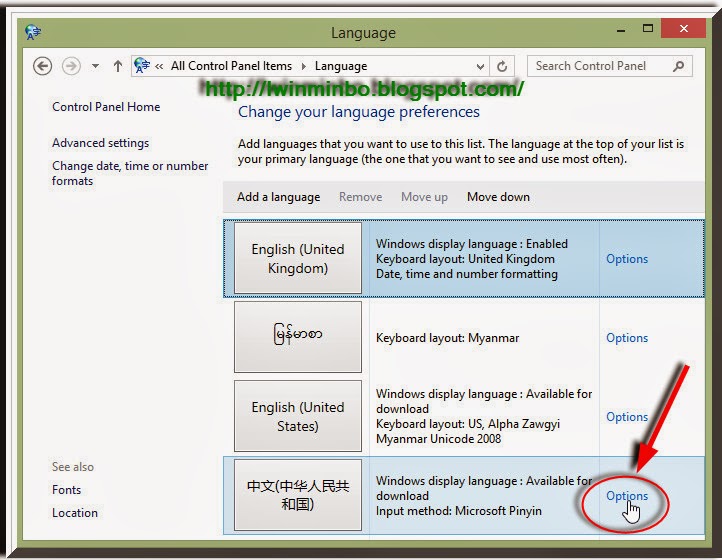
Task: Open Control Panel Home
Action: [106, 107]
